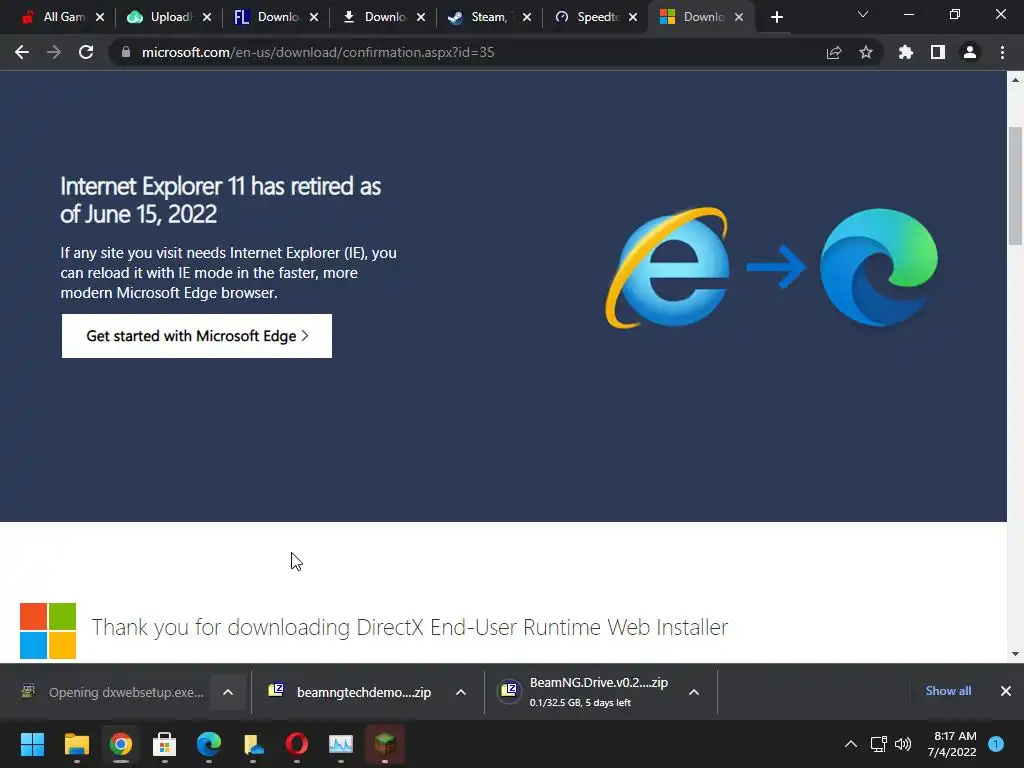The image size is (1024, 768).
Task: Expand options for dxwebsetup.exe download
Action: pyautogui.click(x=228, y=692)
